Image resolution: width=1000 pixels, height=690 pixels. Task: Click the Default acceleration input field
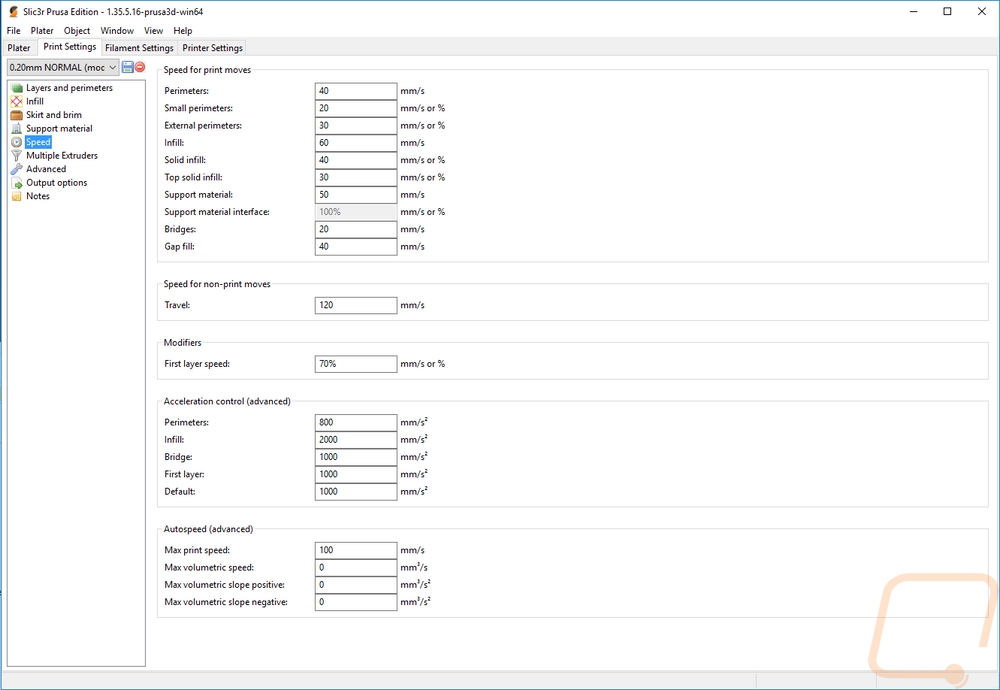356,491
